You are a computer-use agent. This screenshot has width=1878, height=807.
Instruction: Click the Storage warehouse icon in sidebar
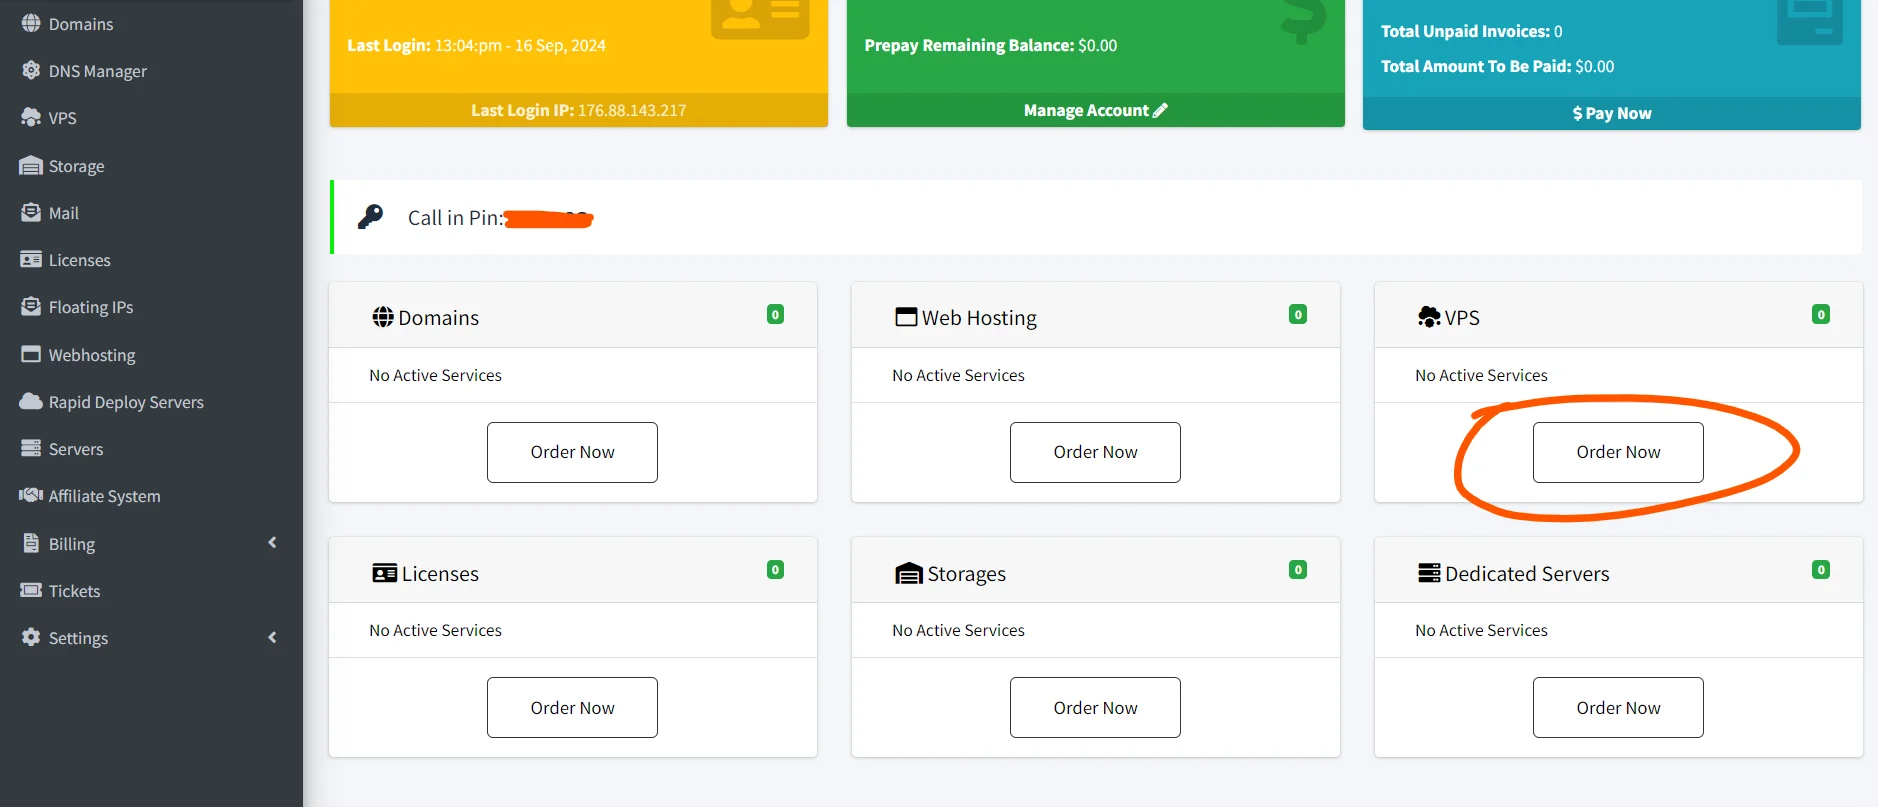[x=31, y=166]
